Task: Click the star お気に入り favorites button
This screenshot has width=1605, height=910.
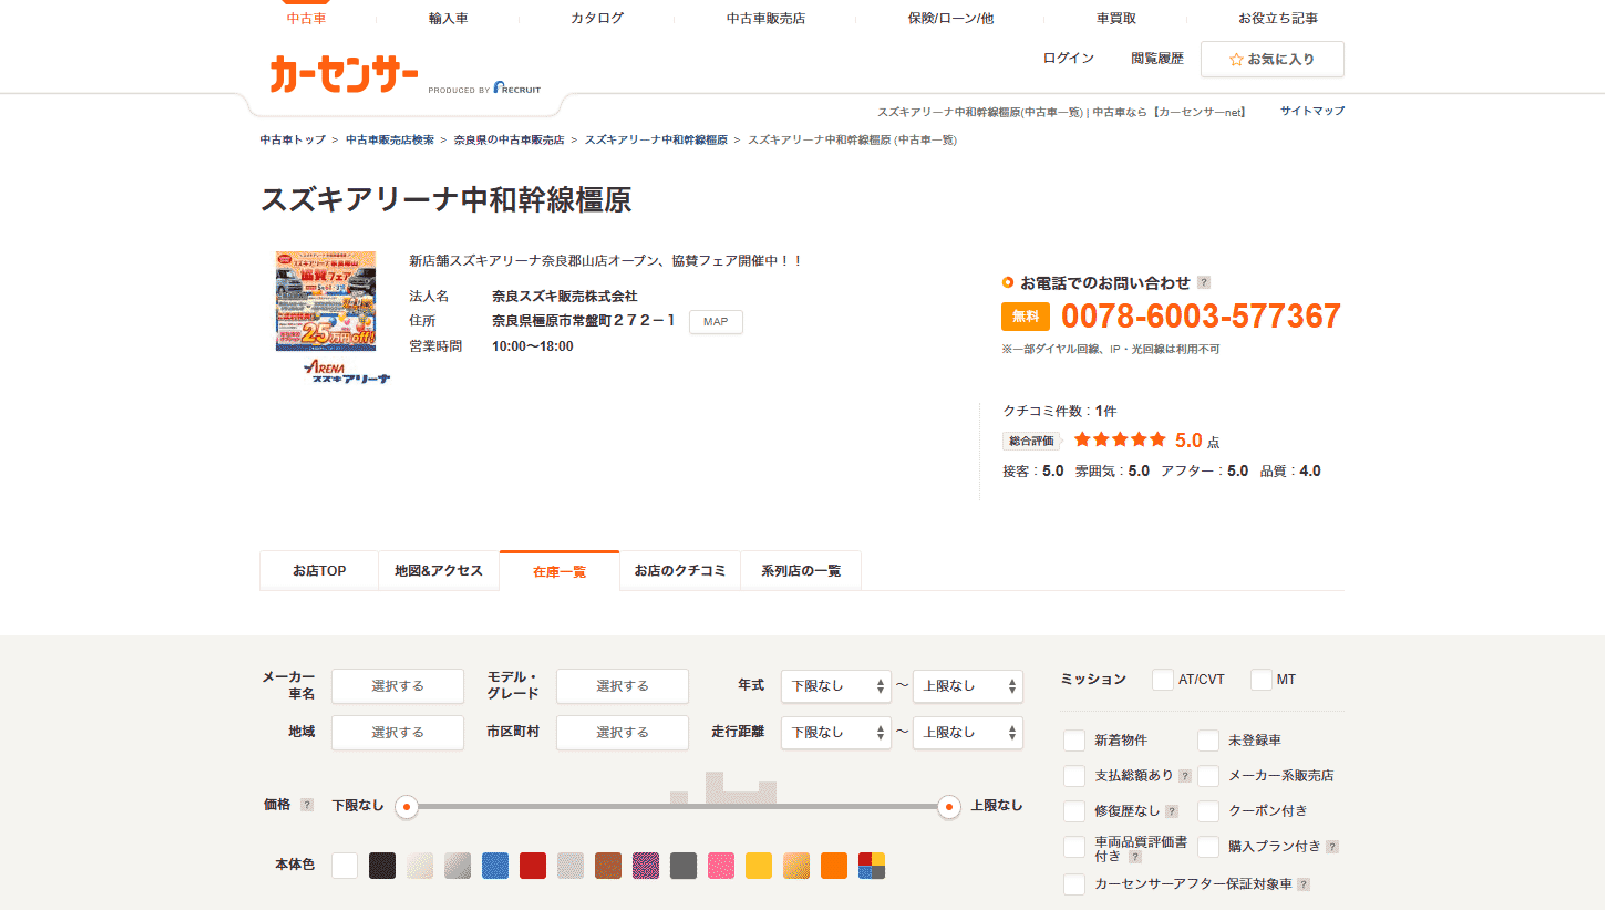Action: [1272, 59]
